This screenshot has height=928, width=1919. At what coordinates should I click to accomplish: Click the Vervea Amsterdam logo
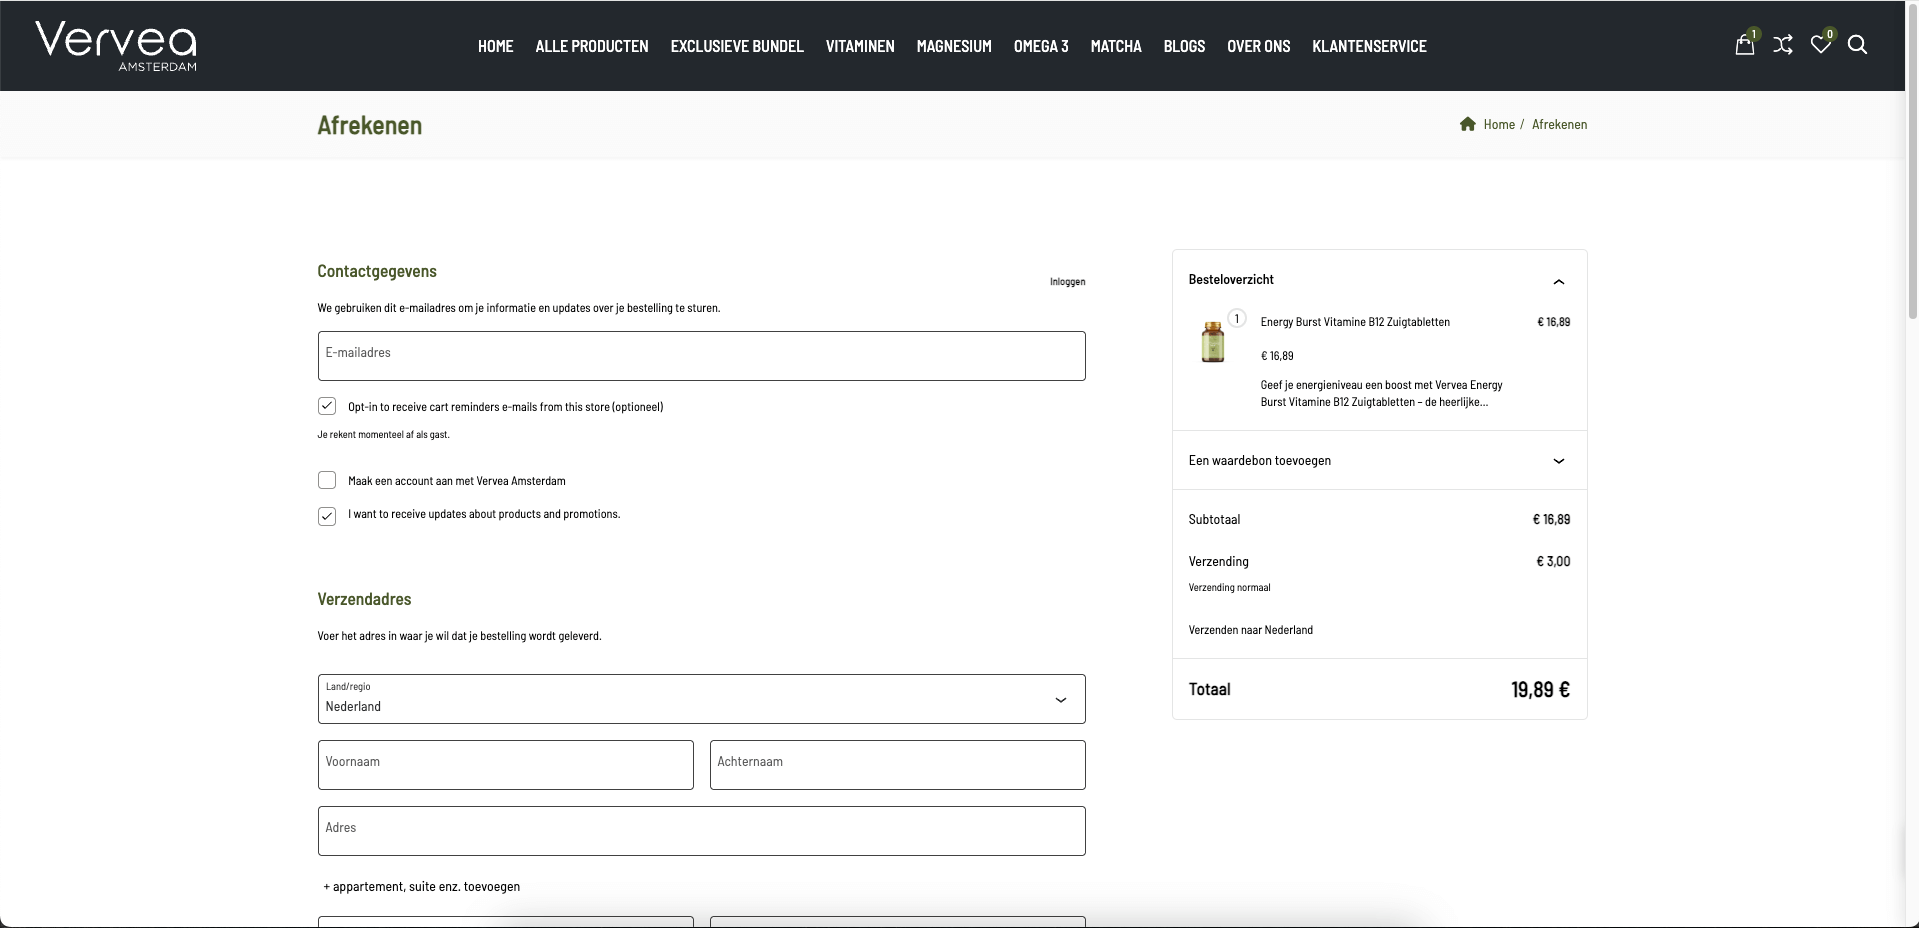point(116,46)
